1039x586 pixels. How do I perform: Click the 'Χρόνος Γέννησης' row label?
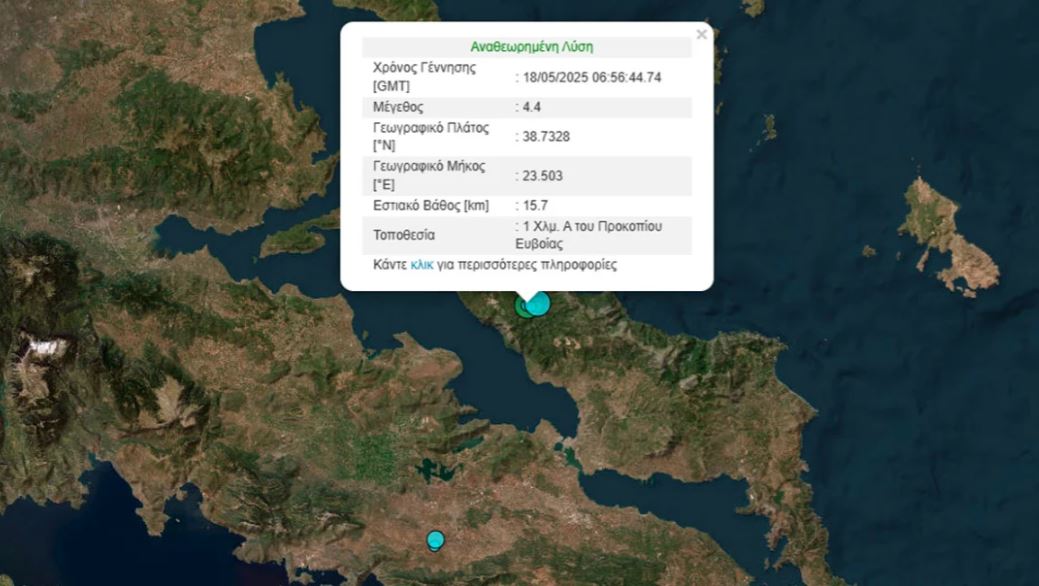click(424, 68)
